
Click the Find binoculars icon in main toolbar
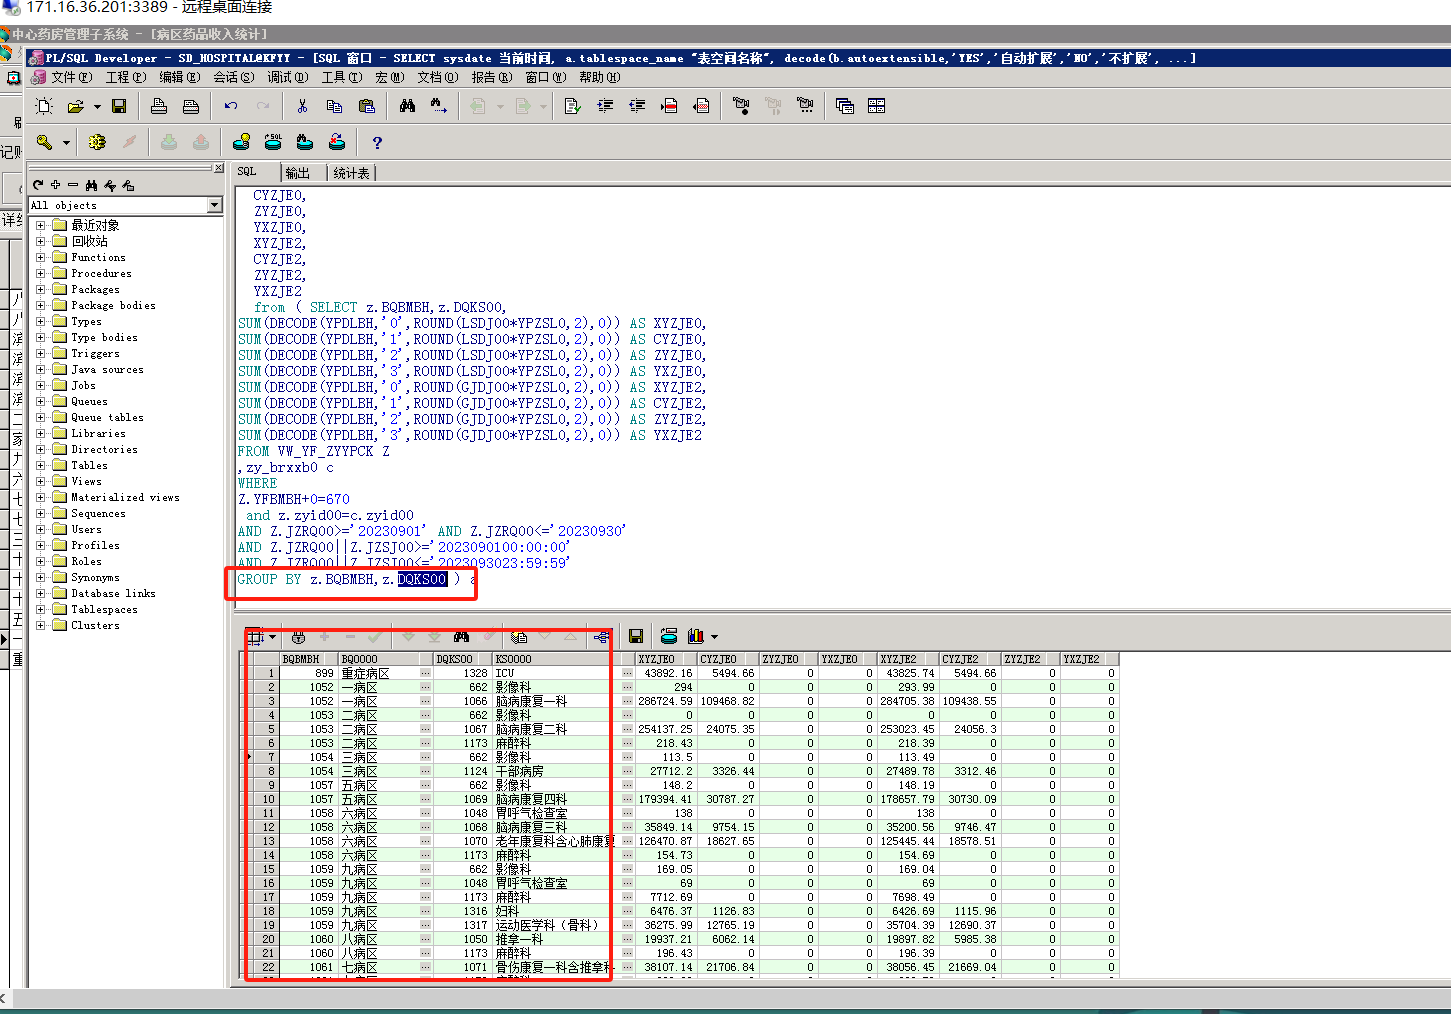pos(407,106)
